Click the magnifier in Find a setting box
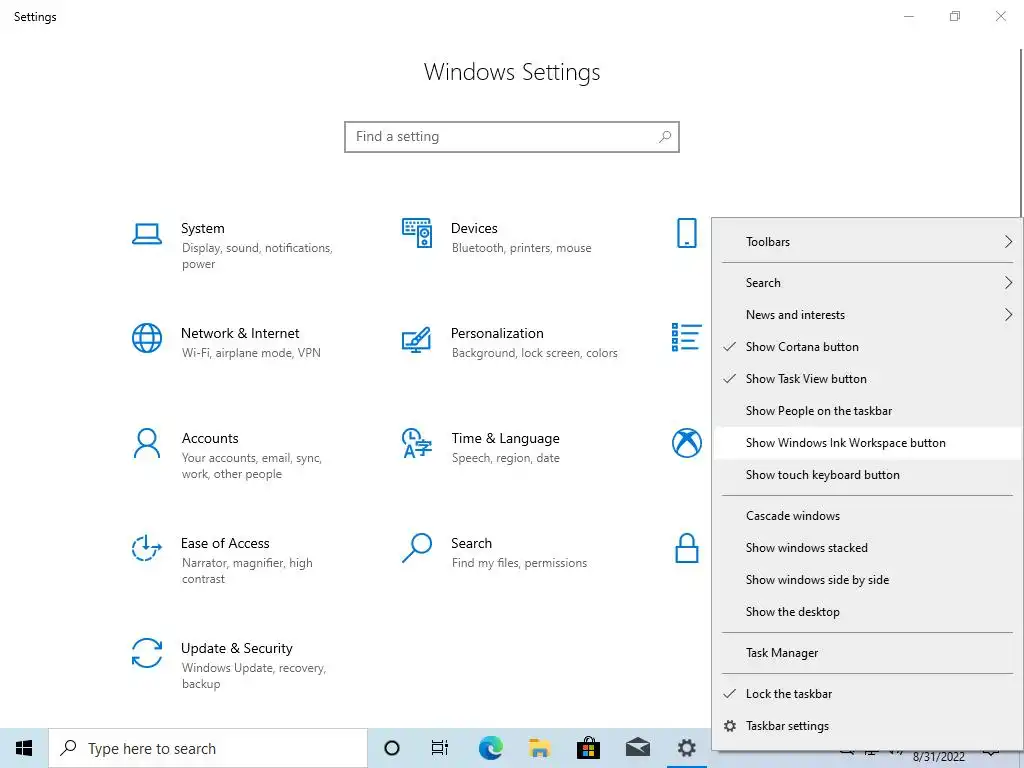 (664, 136)
